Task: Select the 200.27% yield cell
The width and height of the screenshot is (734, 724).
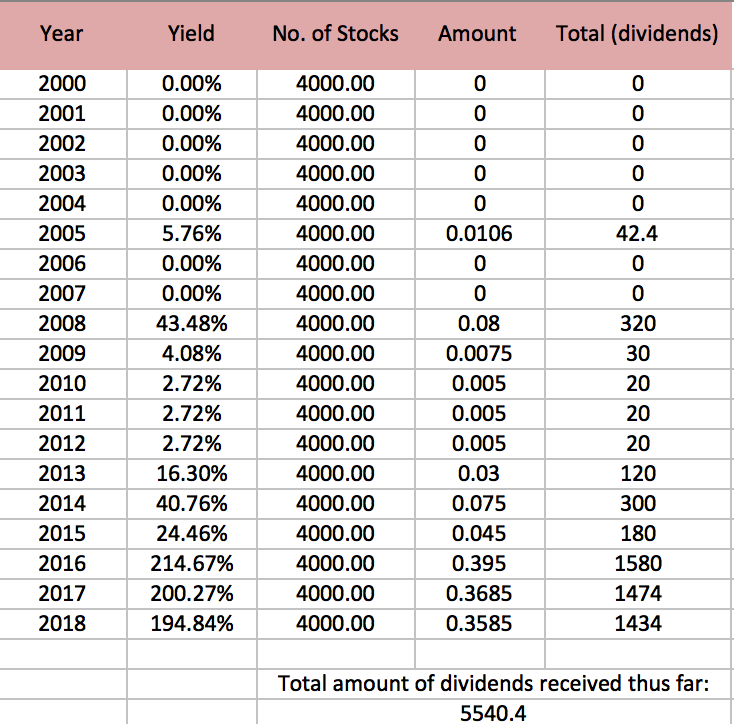Action: [192, 593]
